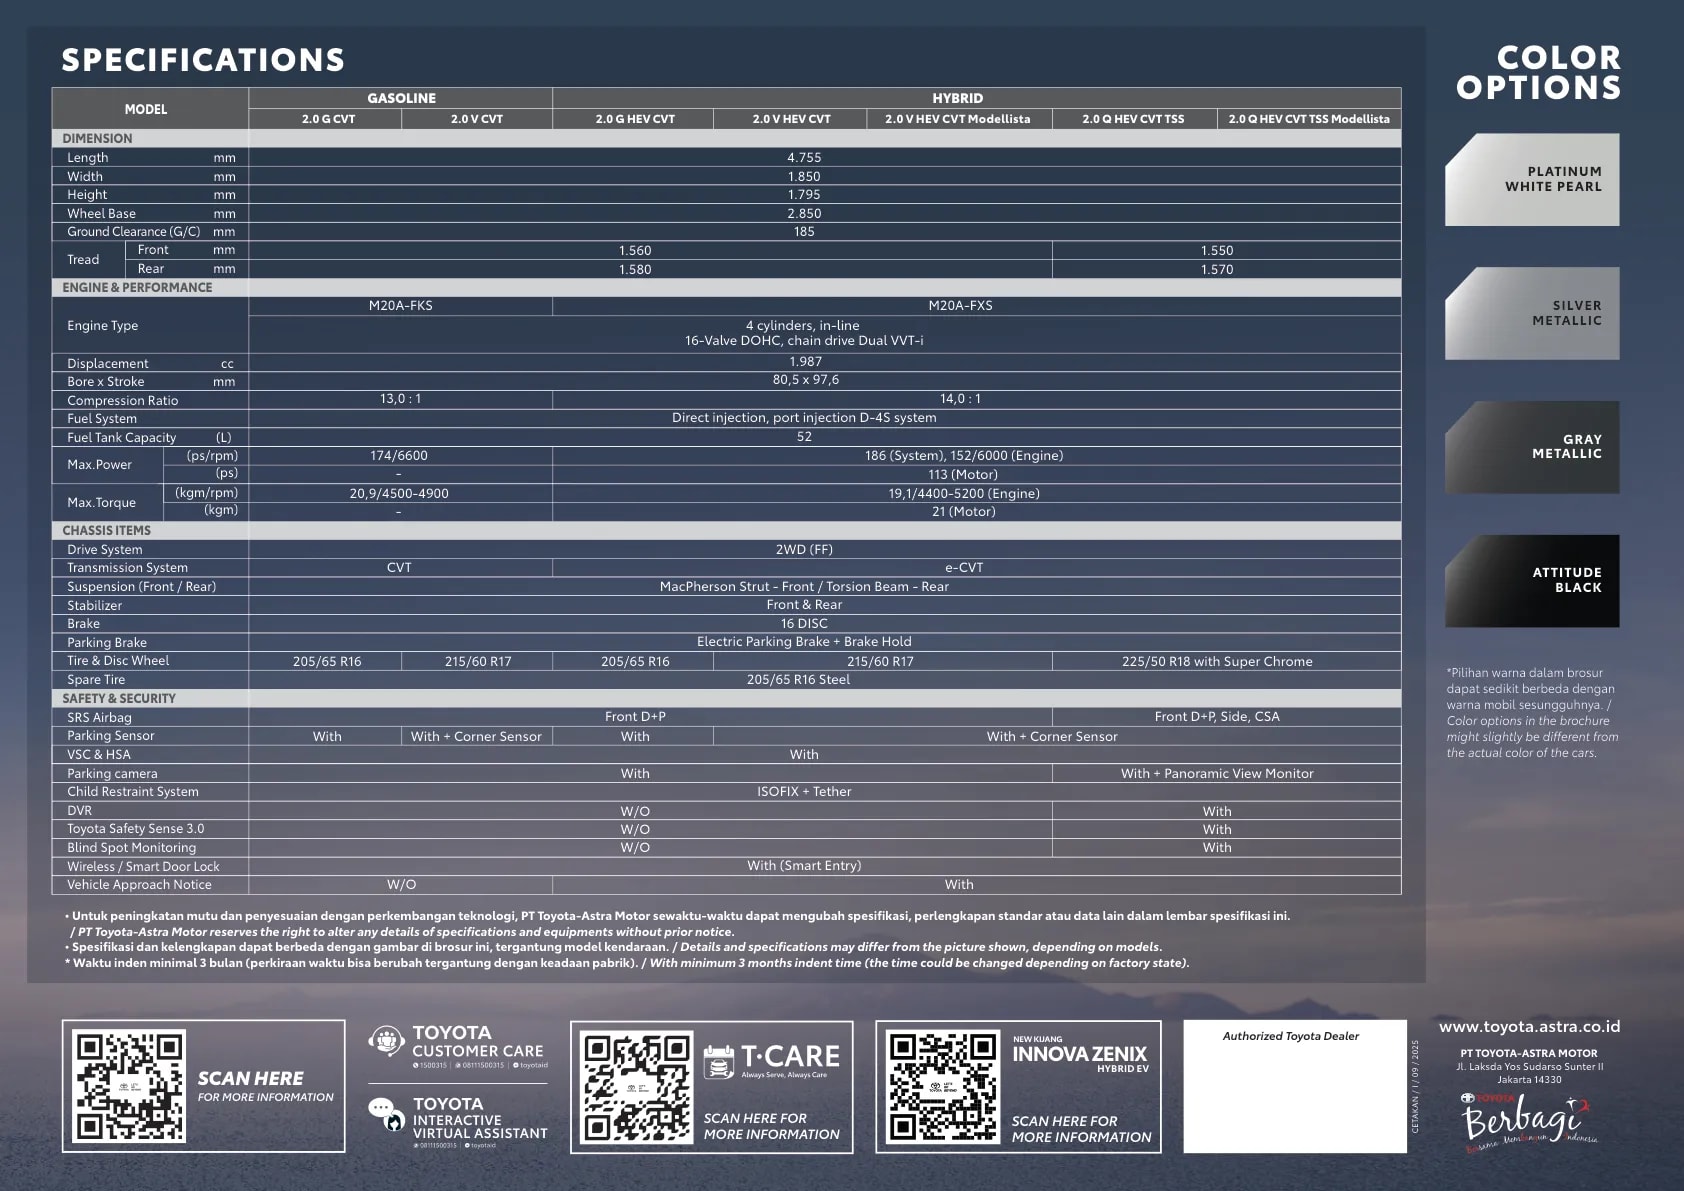
Task: Click the "Engine Type" row label
Action: pyautogui.click(x=102, y=326)
